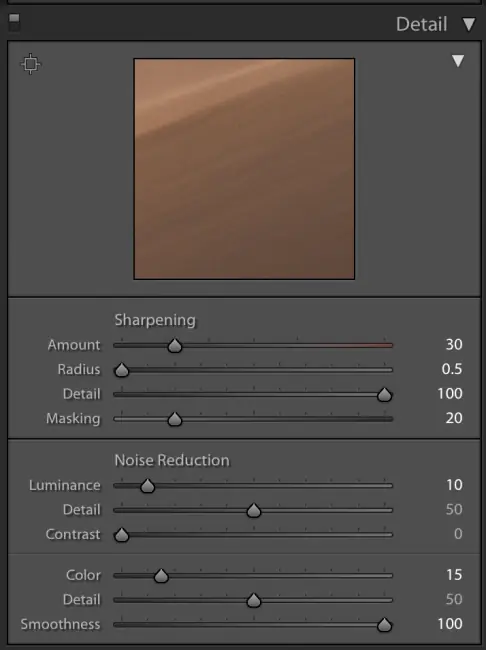Click the detail preview thumbnail image
486x650 pixels.
(244, 169)
